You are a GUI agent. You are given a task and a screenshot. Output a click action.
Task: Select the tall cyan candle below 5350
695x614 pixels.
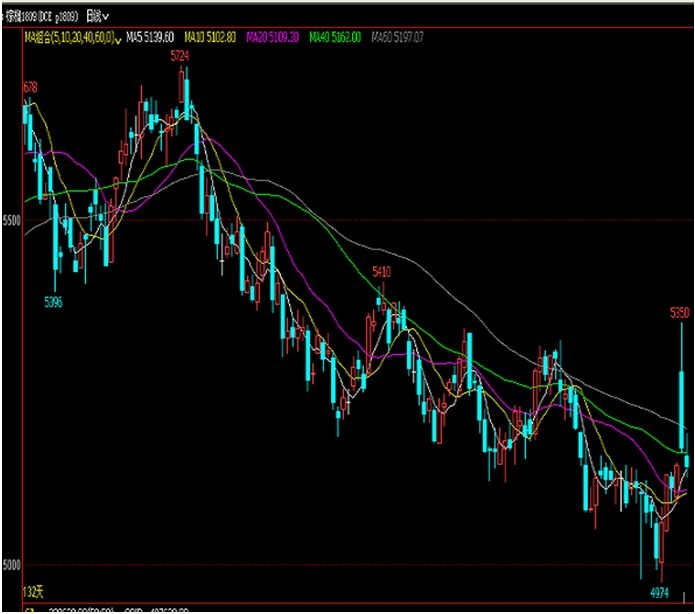coord(682,410)
